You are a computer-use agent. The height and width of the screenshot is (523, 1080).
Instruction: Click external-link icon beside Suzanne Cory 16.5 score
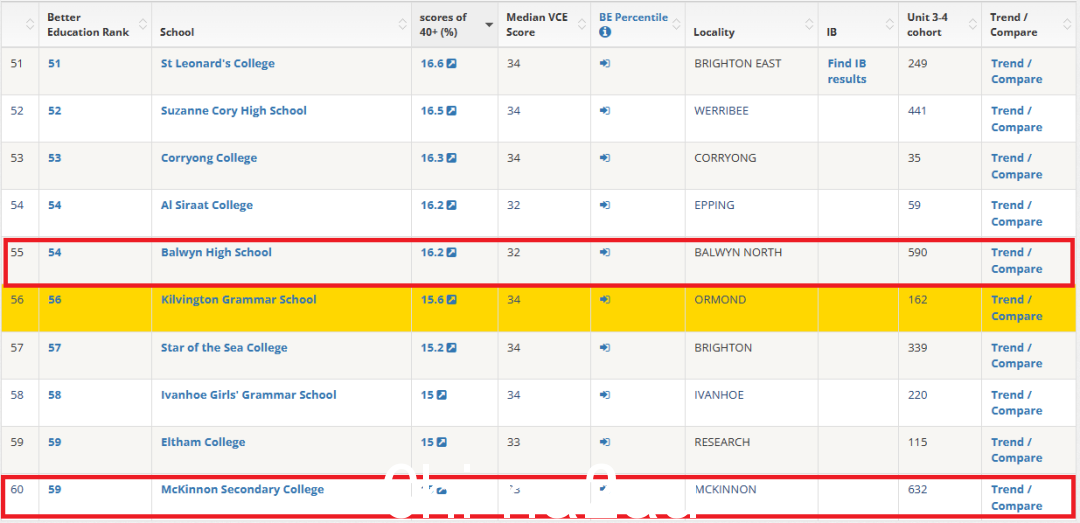(x=451, y=111)
